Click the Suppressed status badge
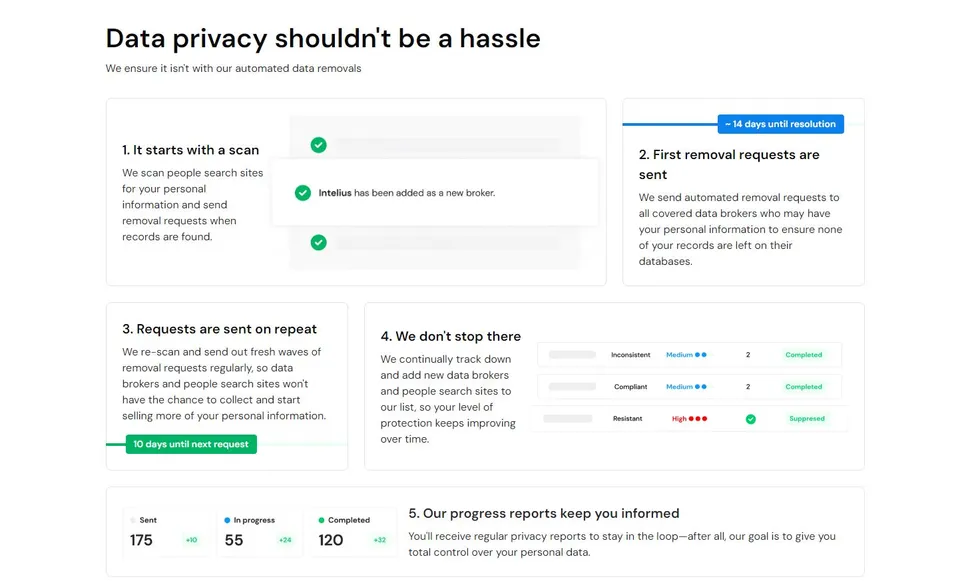 (x=806, y=419)
